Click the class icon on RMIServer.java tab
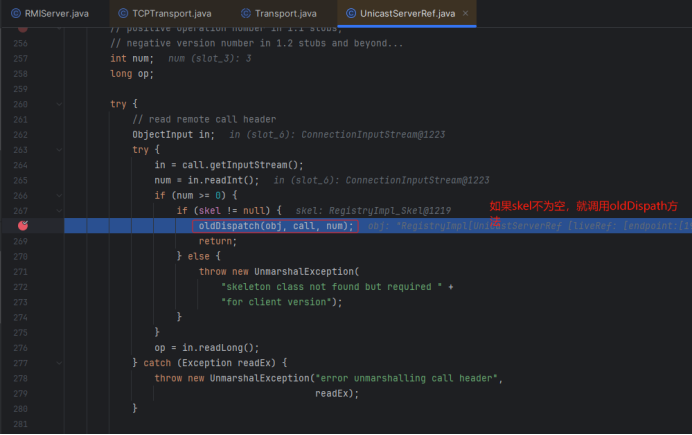The width and height of the screenshot is (692, 435). point(15,13)
